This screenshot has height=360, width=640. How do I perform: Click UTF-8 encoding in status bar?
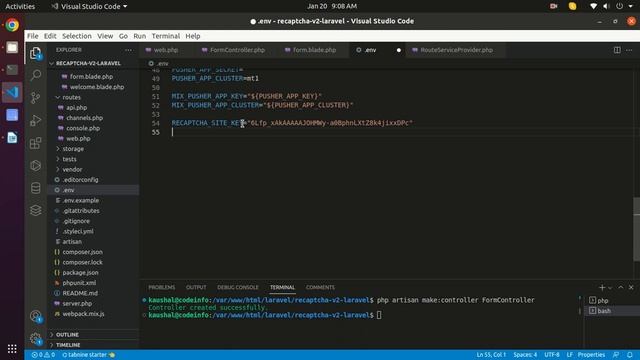tap(552, 355)
